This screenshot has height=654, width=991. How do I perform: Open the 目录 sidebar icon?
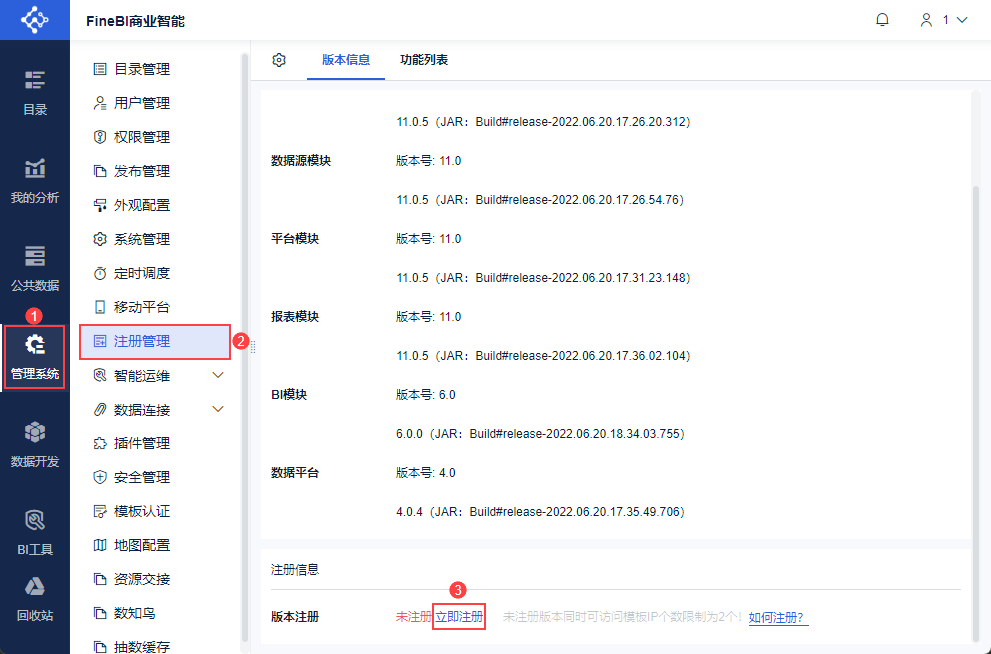click(35, 80)
